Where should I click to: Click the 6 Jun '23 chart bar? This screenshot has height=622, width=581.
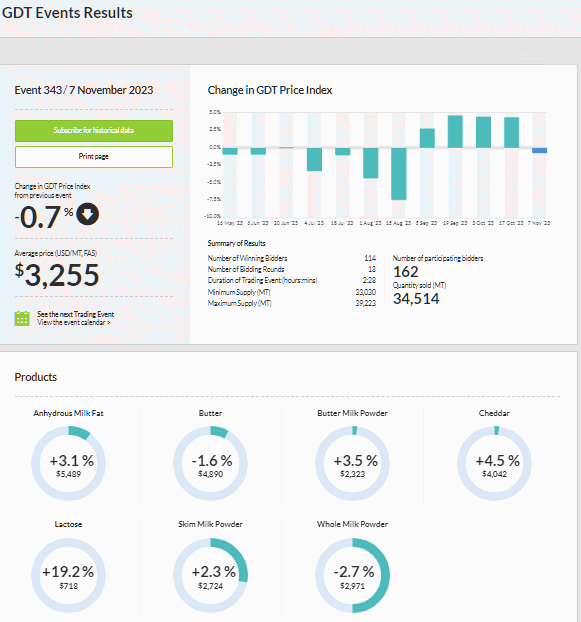click(x=258, y=151)
